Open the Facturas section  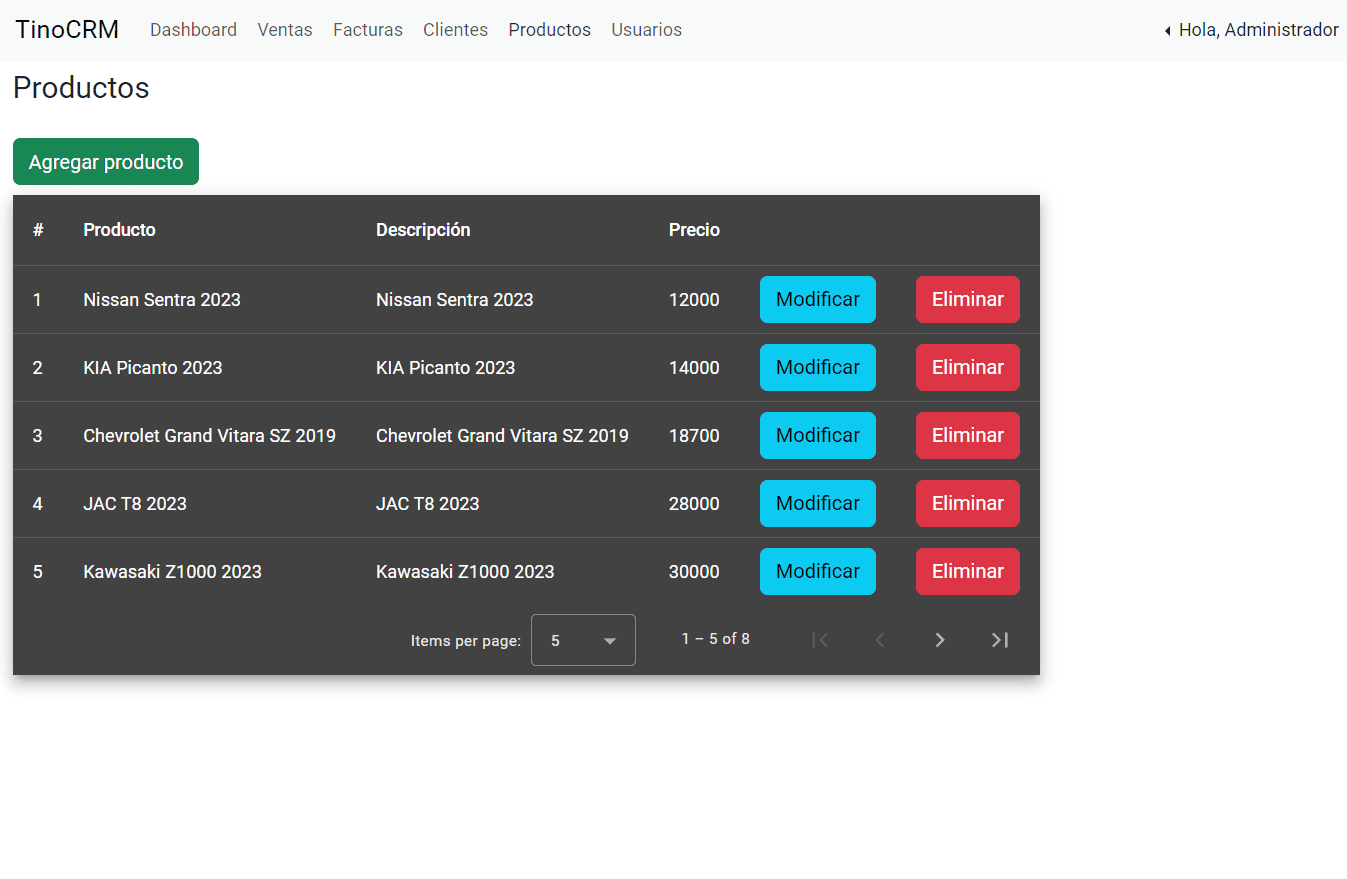[368, 30]
